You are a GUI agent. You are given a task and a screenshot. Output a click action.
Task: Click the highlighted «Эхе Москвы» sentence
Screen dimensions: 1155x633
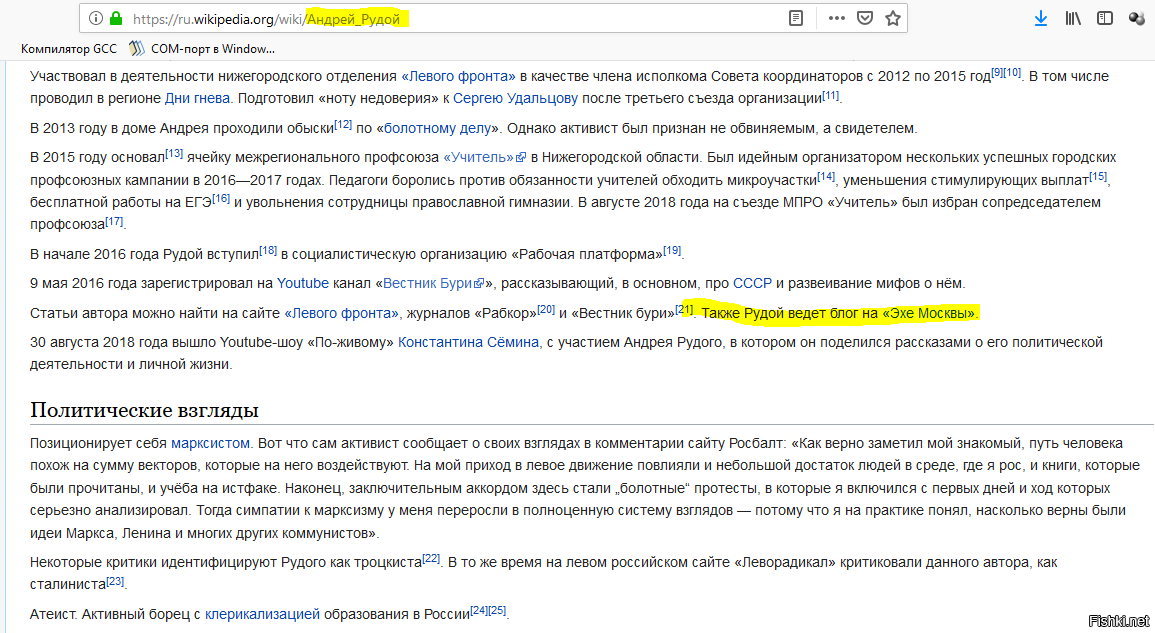pyautogui.click(x=840, y=314)
